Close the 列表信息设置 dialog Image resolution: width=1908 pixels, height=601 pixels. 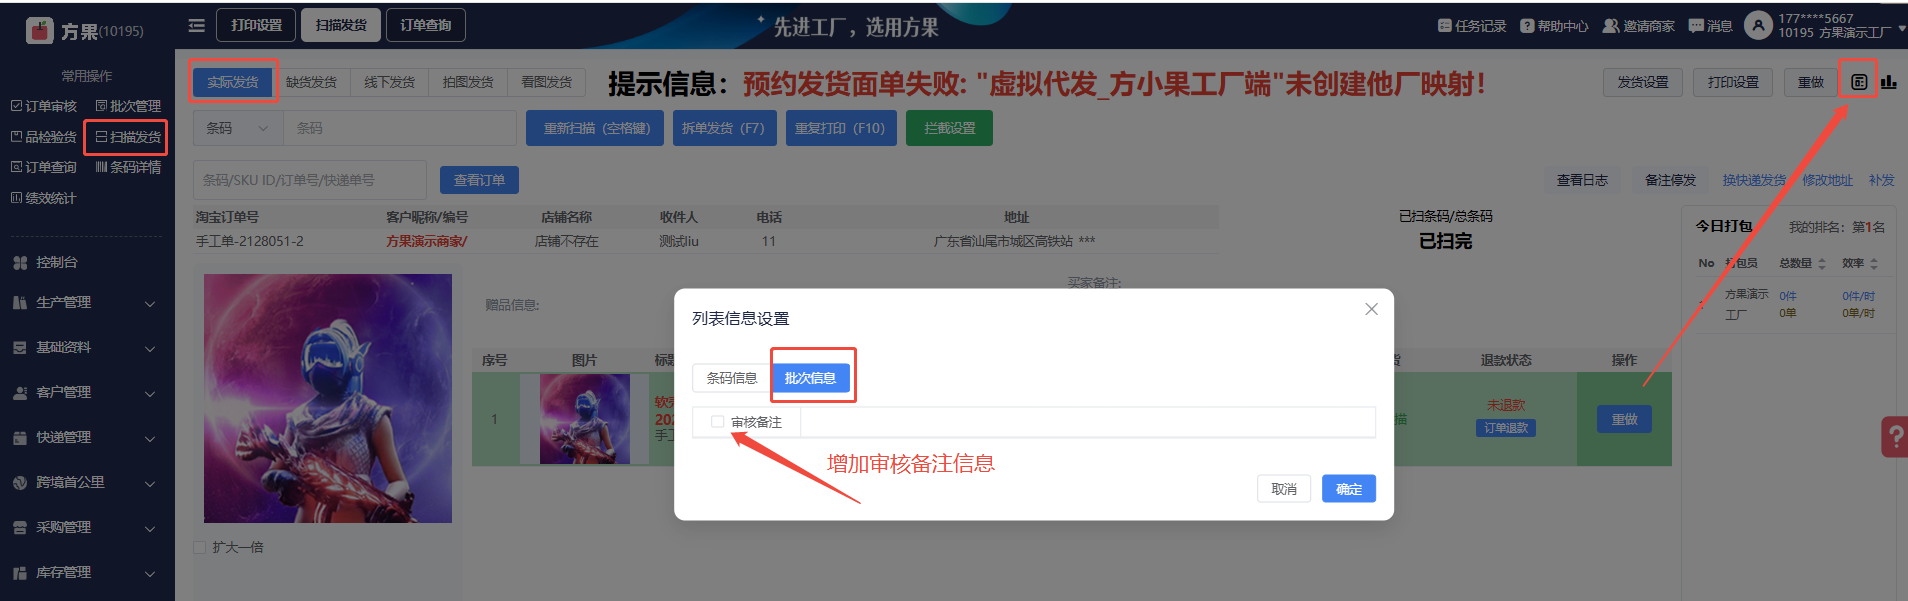coord(1371,309)
